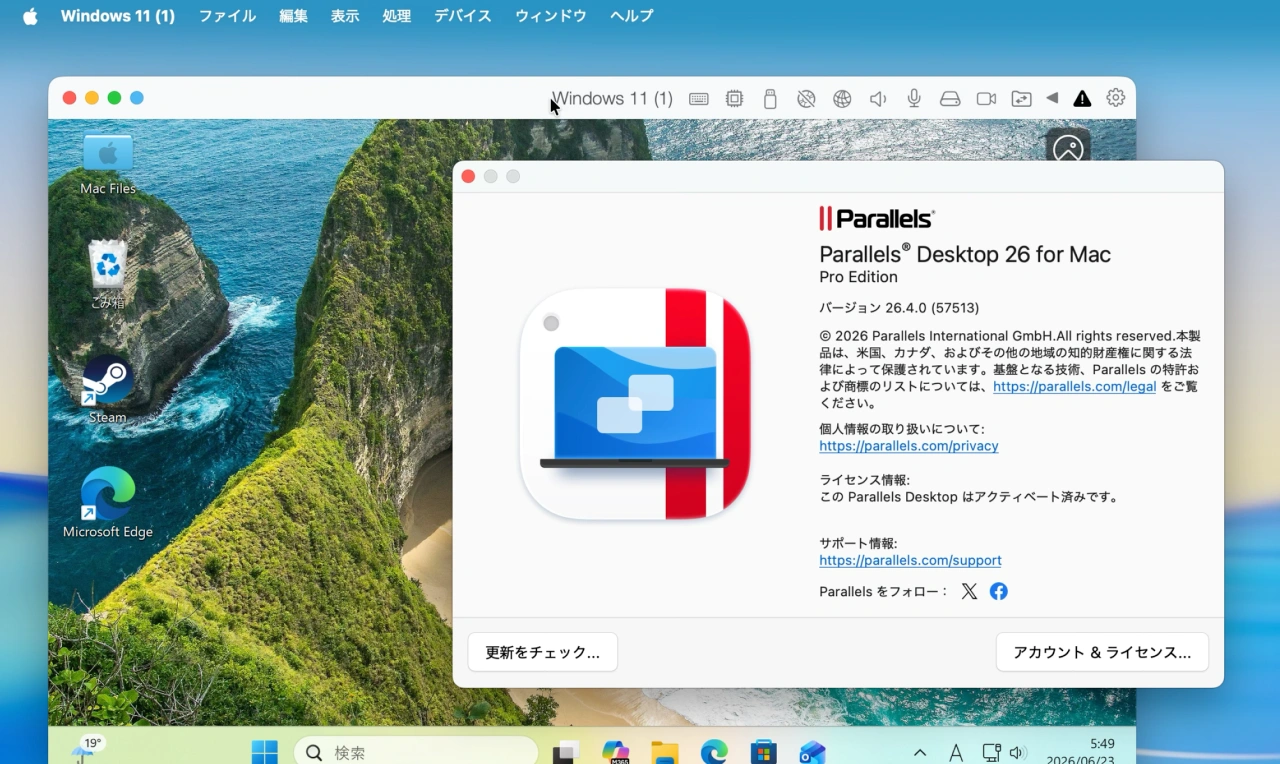The width and height of the screenshot is (1280, 764).
Task: Open the hard disk icon in VM toolbar
Action: (950, 99)
